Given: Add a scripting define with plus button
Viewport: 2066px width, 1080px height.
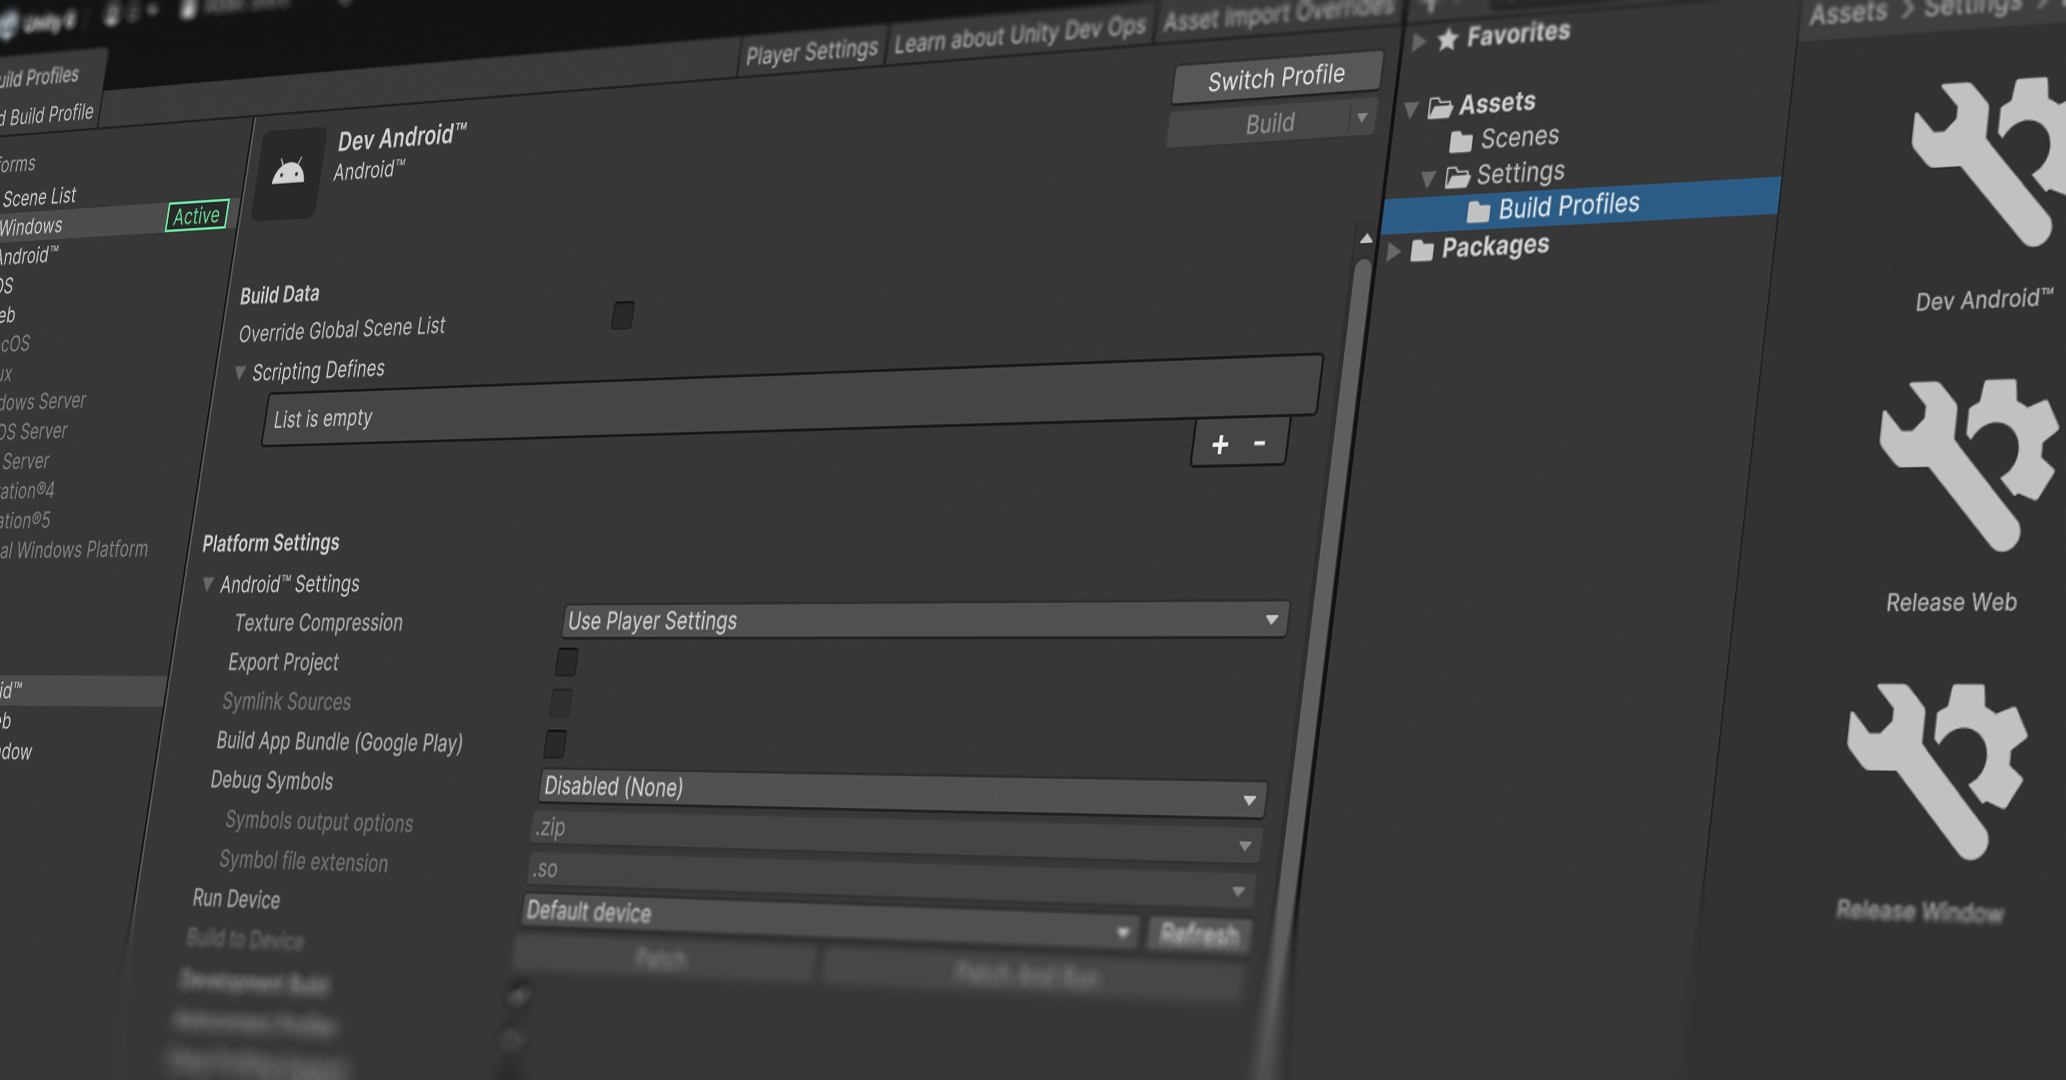Looking at the screenshot, I should tap(1220, 445).
